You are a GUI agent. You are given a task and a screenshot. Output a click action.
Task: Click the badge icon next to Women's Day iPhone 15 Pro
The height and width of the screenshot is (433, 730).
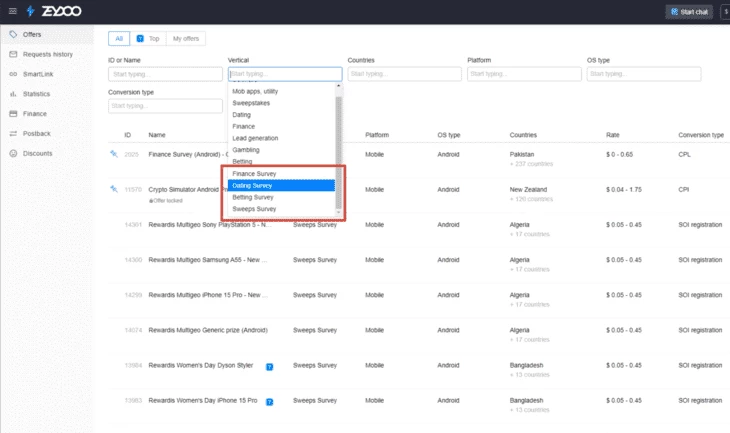269,402
